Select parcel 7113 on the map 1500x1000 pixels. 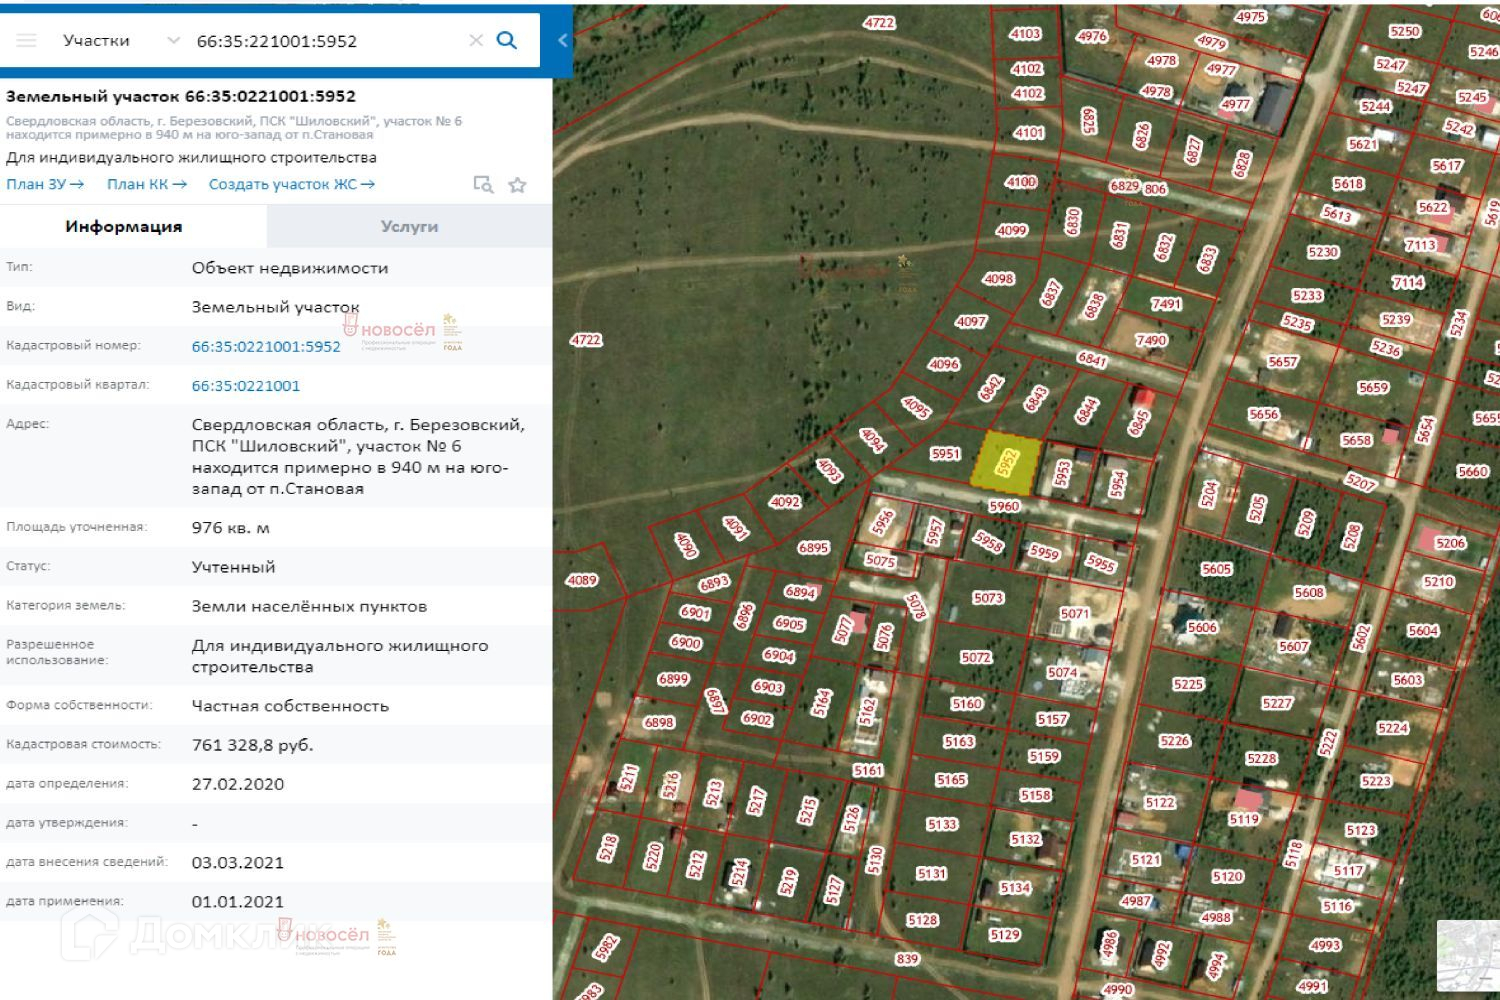click(1420, 245)
